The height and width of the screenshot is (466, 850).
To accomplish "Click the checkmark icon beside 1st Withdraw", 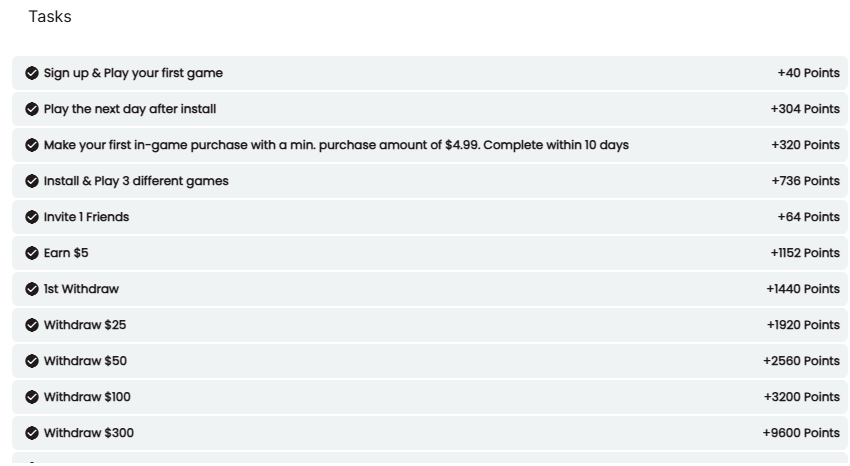I will point(32,289).
